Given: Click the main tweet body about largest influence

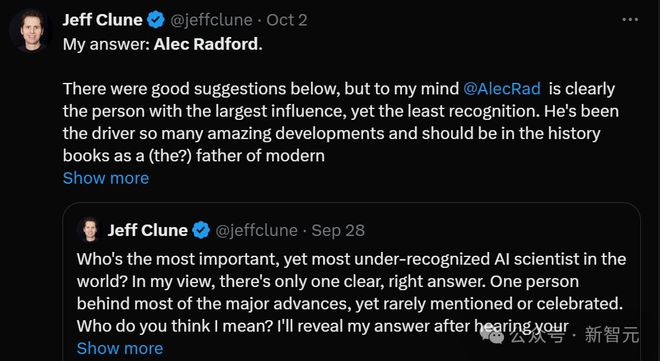Looking at the screenshot, I should (x=341, y=122).
